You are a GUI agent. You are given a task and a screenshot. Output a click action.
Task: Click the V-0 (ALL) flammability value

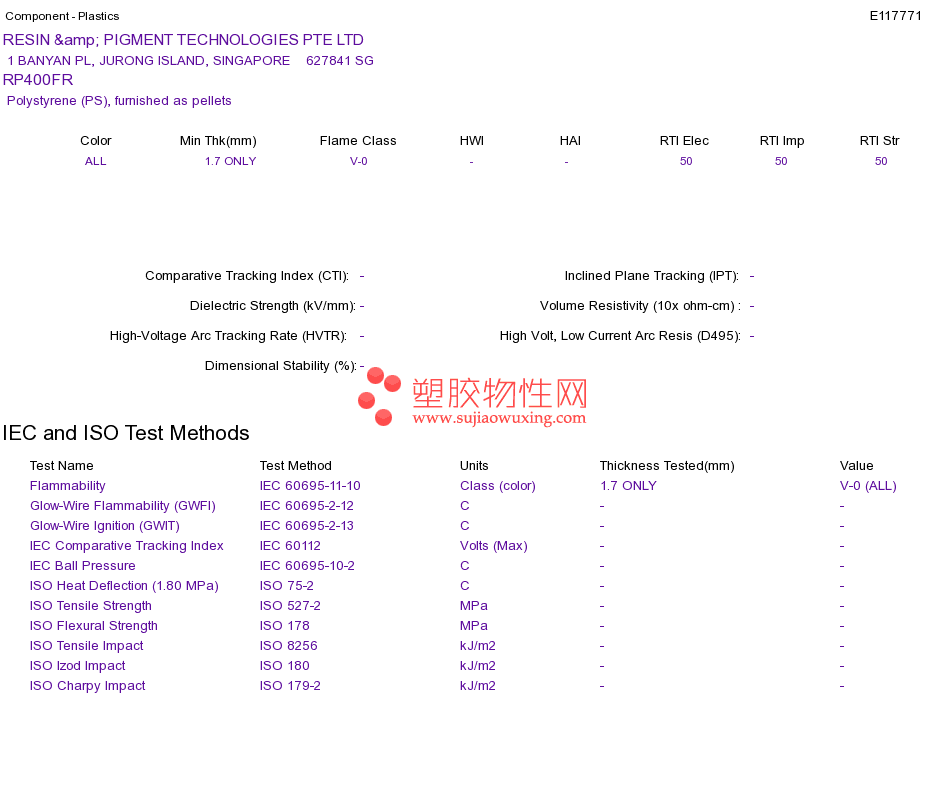[x=868, y=486]
